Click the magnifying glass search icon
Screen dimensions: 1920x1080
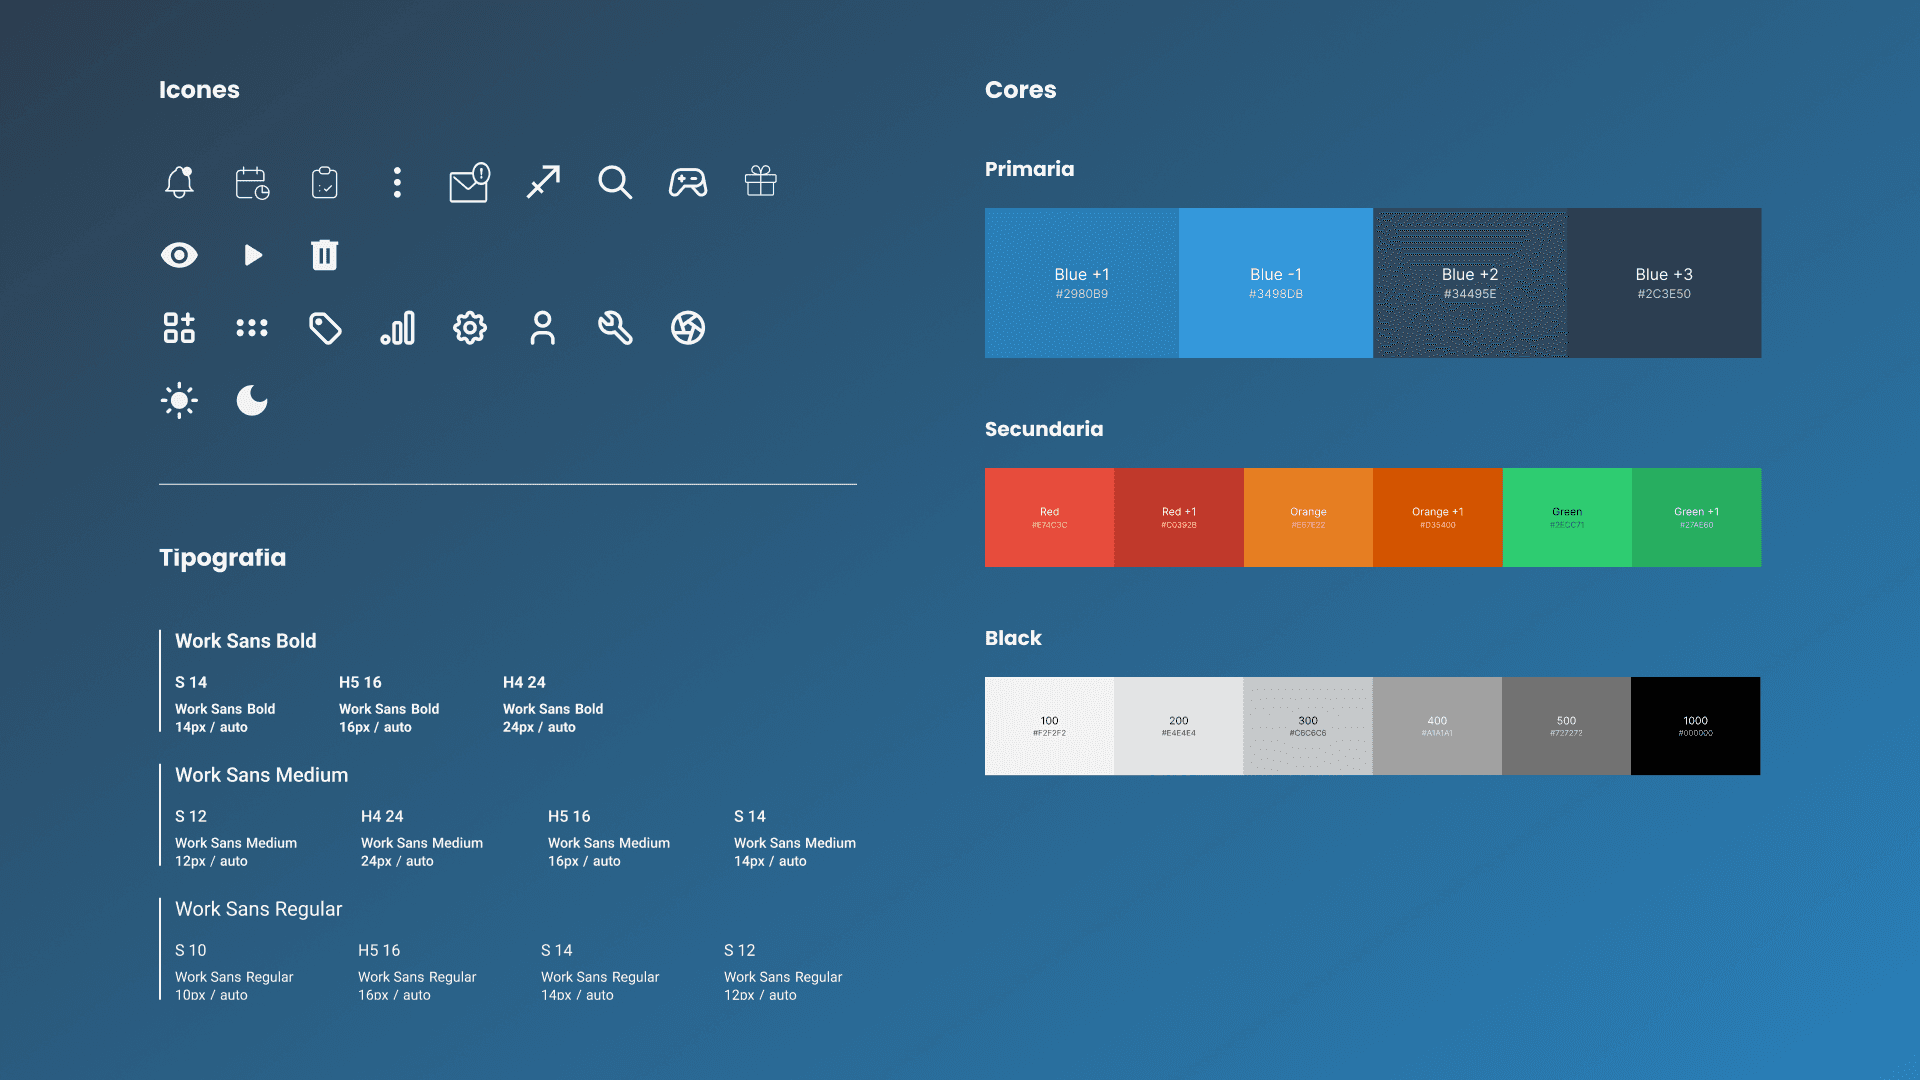coord(615,182)
